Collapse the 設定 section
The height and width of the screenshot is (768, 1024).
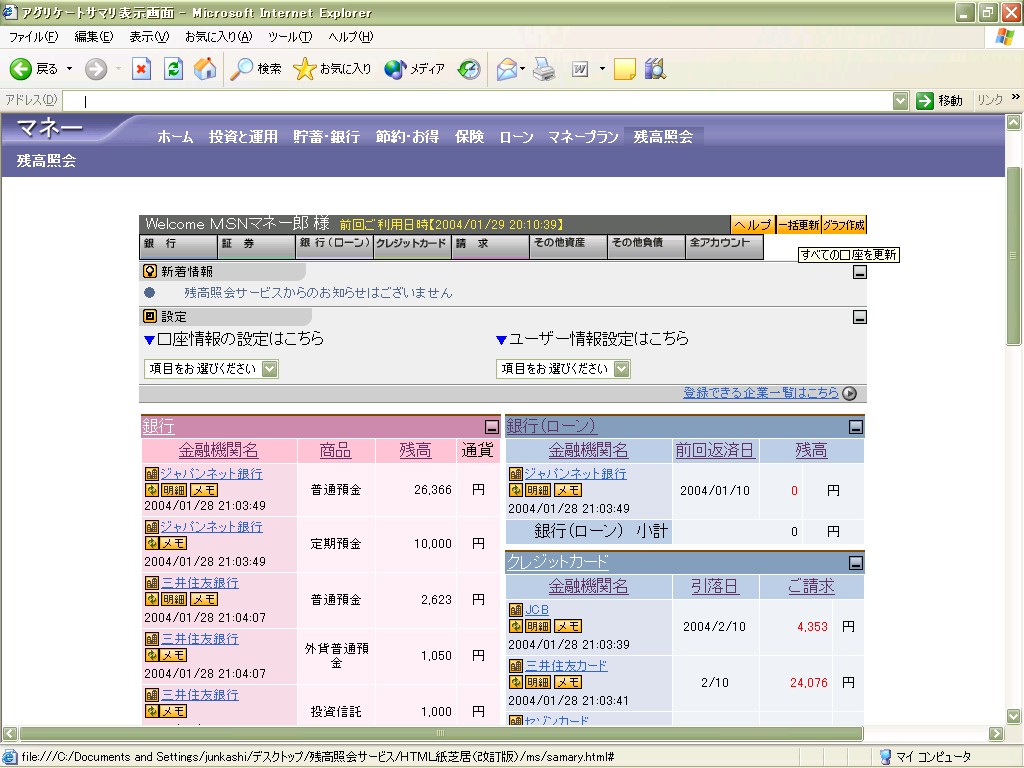859,317
